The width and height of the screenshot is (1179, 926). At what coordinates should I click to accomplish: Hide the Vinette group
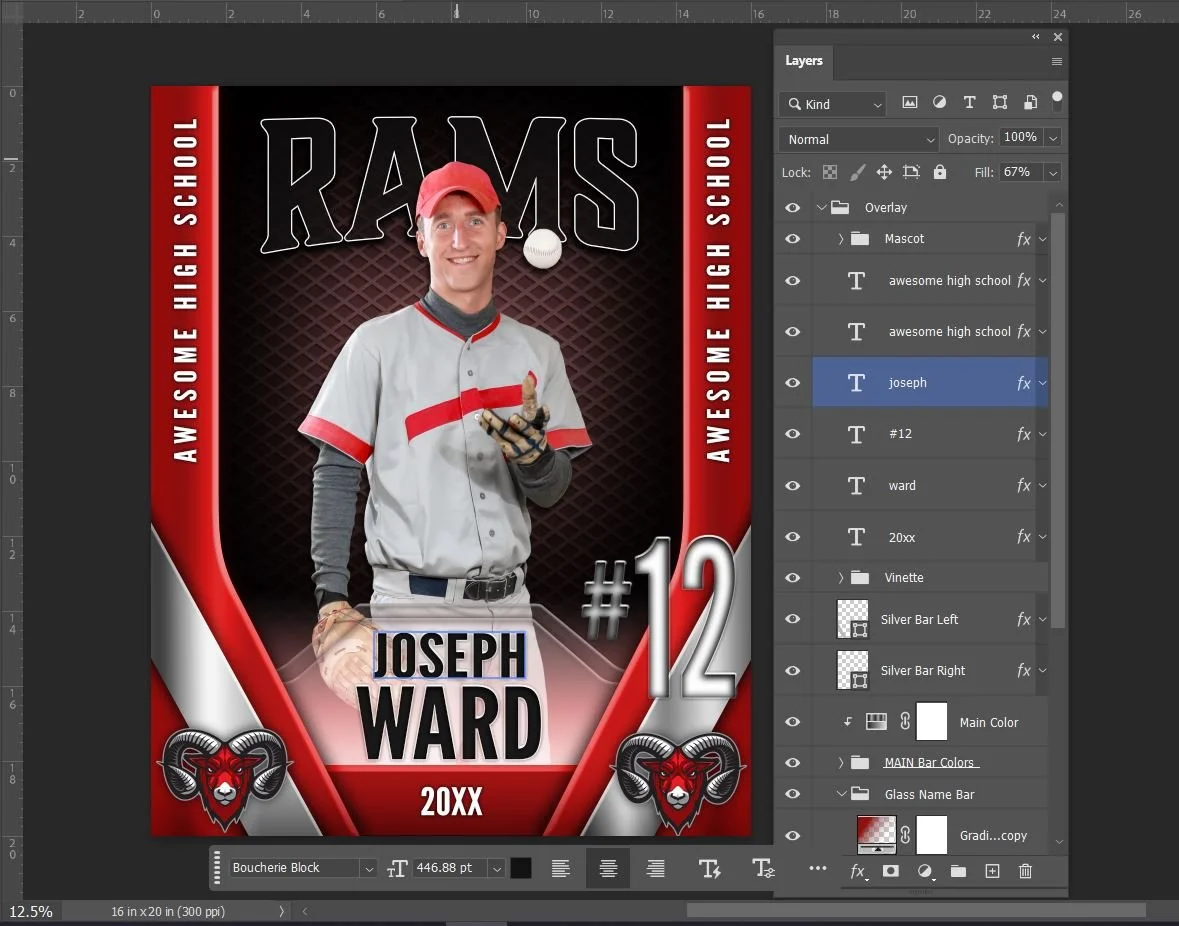793,577
